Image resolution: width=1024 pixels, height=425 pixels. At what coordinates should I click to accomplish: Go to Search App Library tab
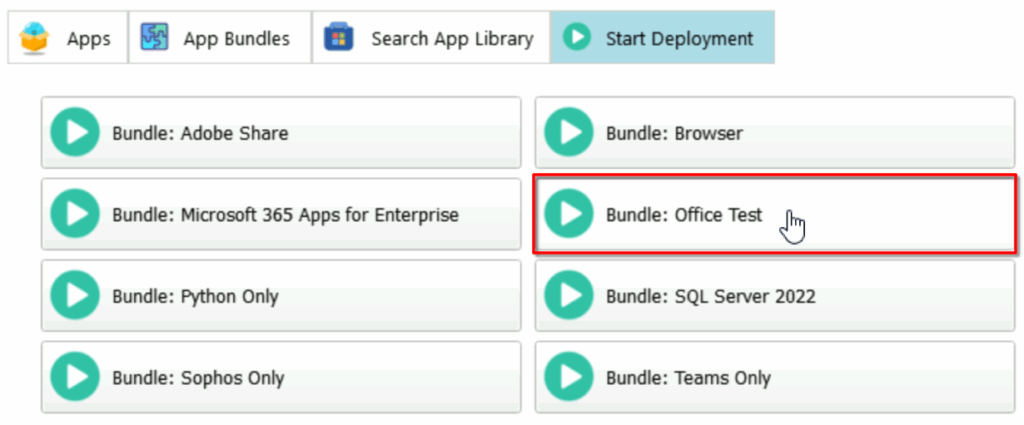[x=431, y=37]
